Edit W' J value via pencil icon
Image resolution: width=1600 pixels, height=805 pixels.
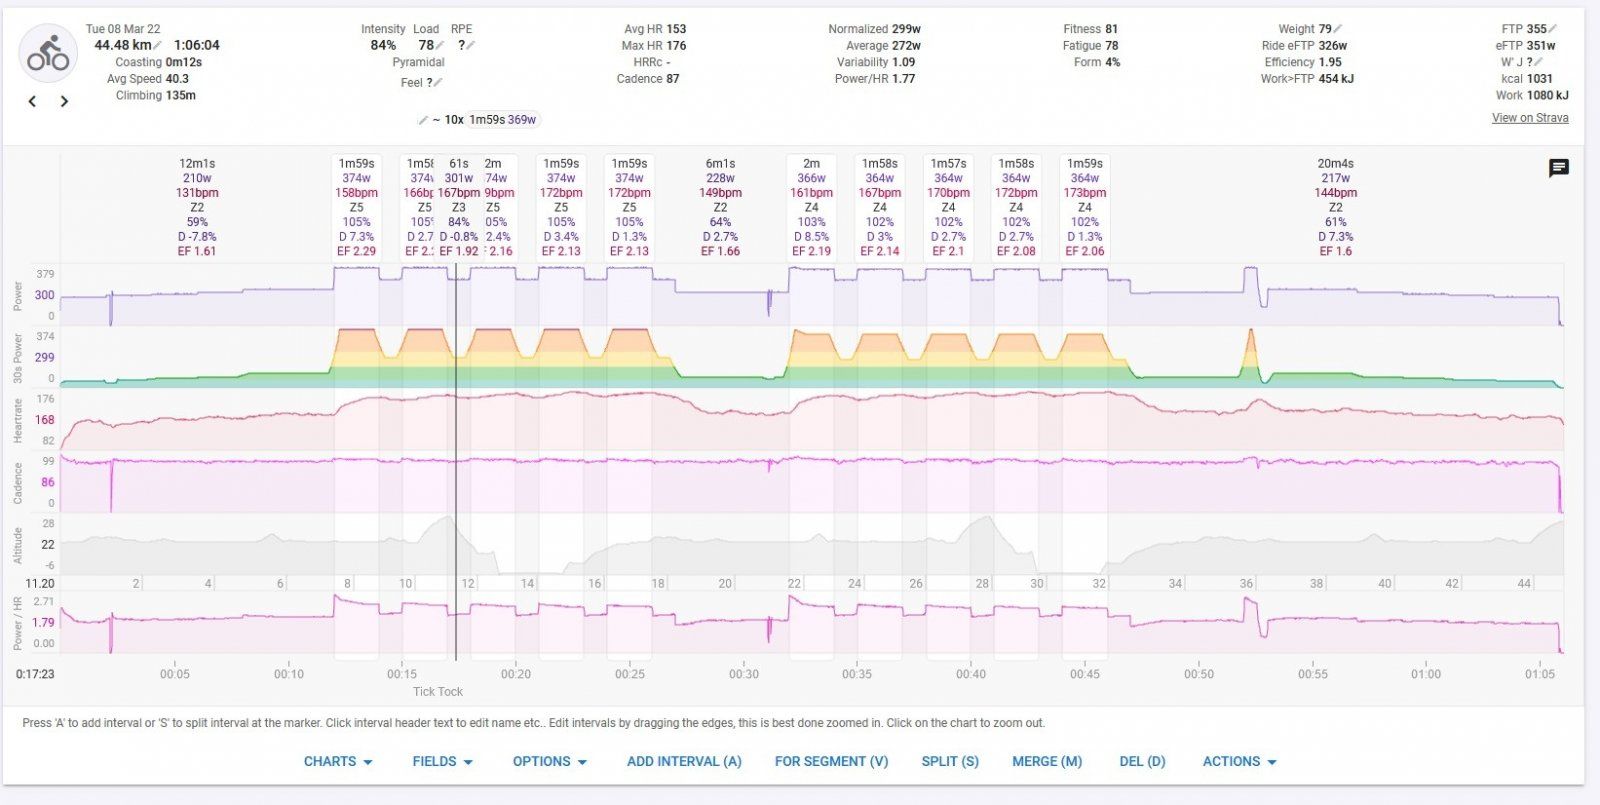(1539, 62)
